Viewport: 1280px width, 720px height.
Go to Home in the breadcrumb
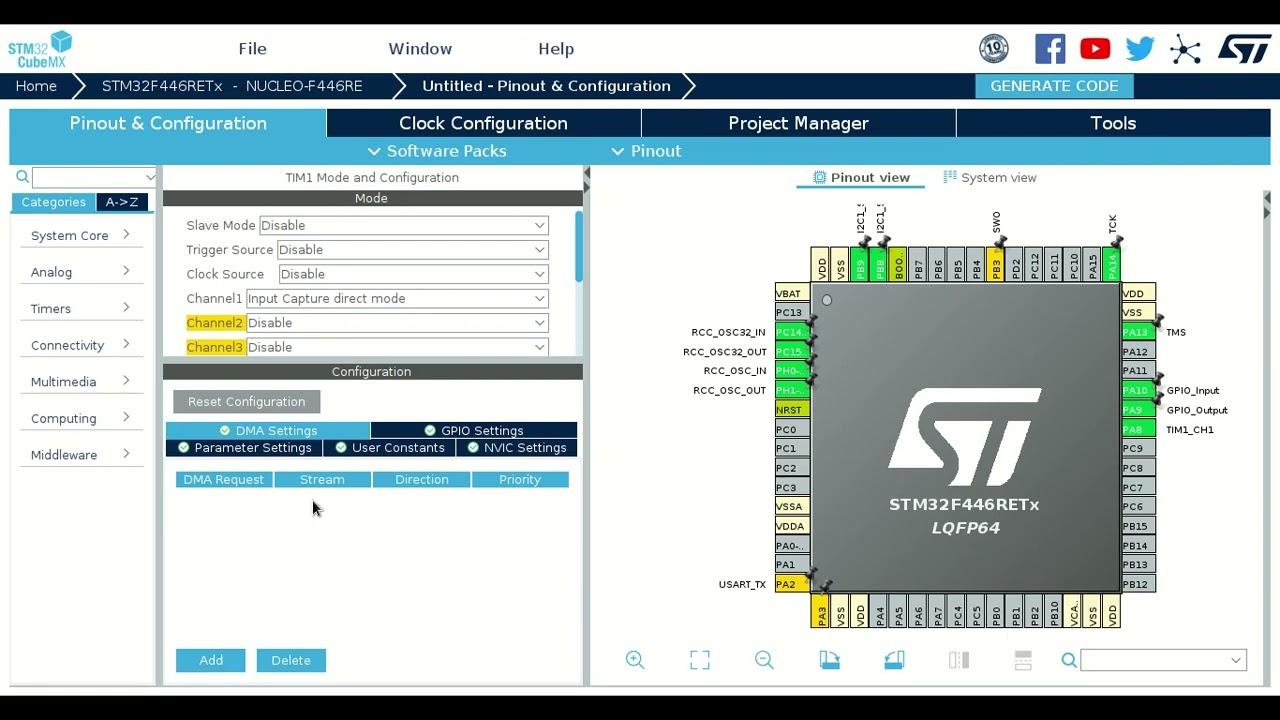click(x=36, y=86)
